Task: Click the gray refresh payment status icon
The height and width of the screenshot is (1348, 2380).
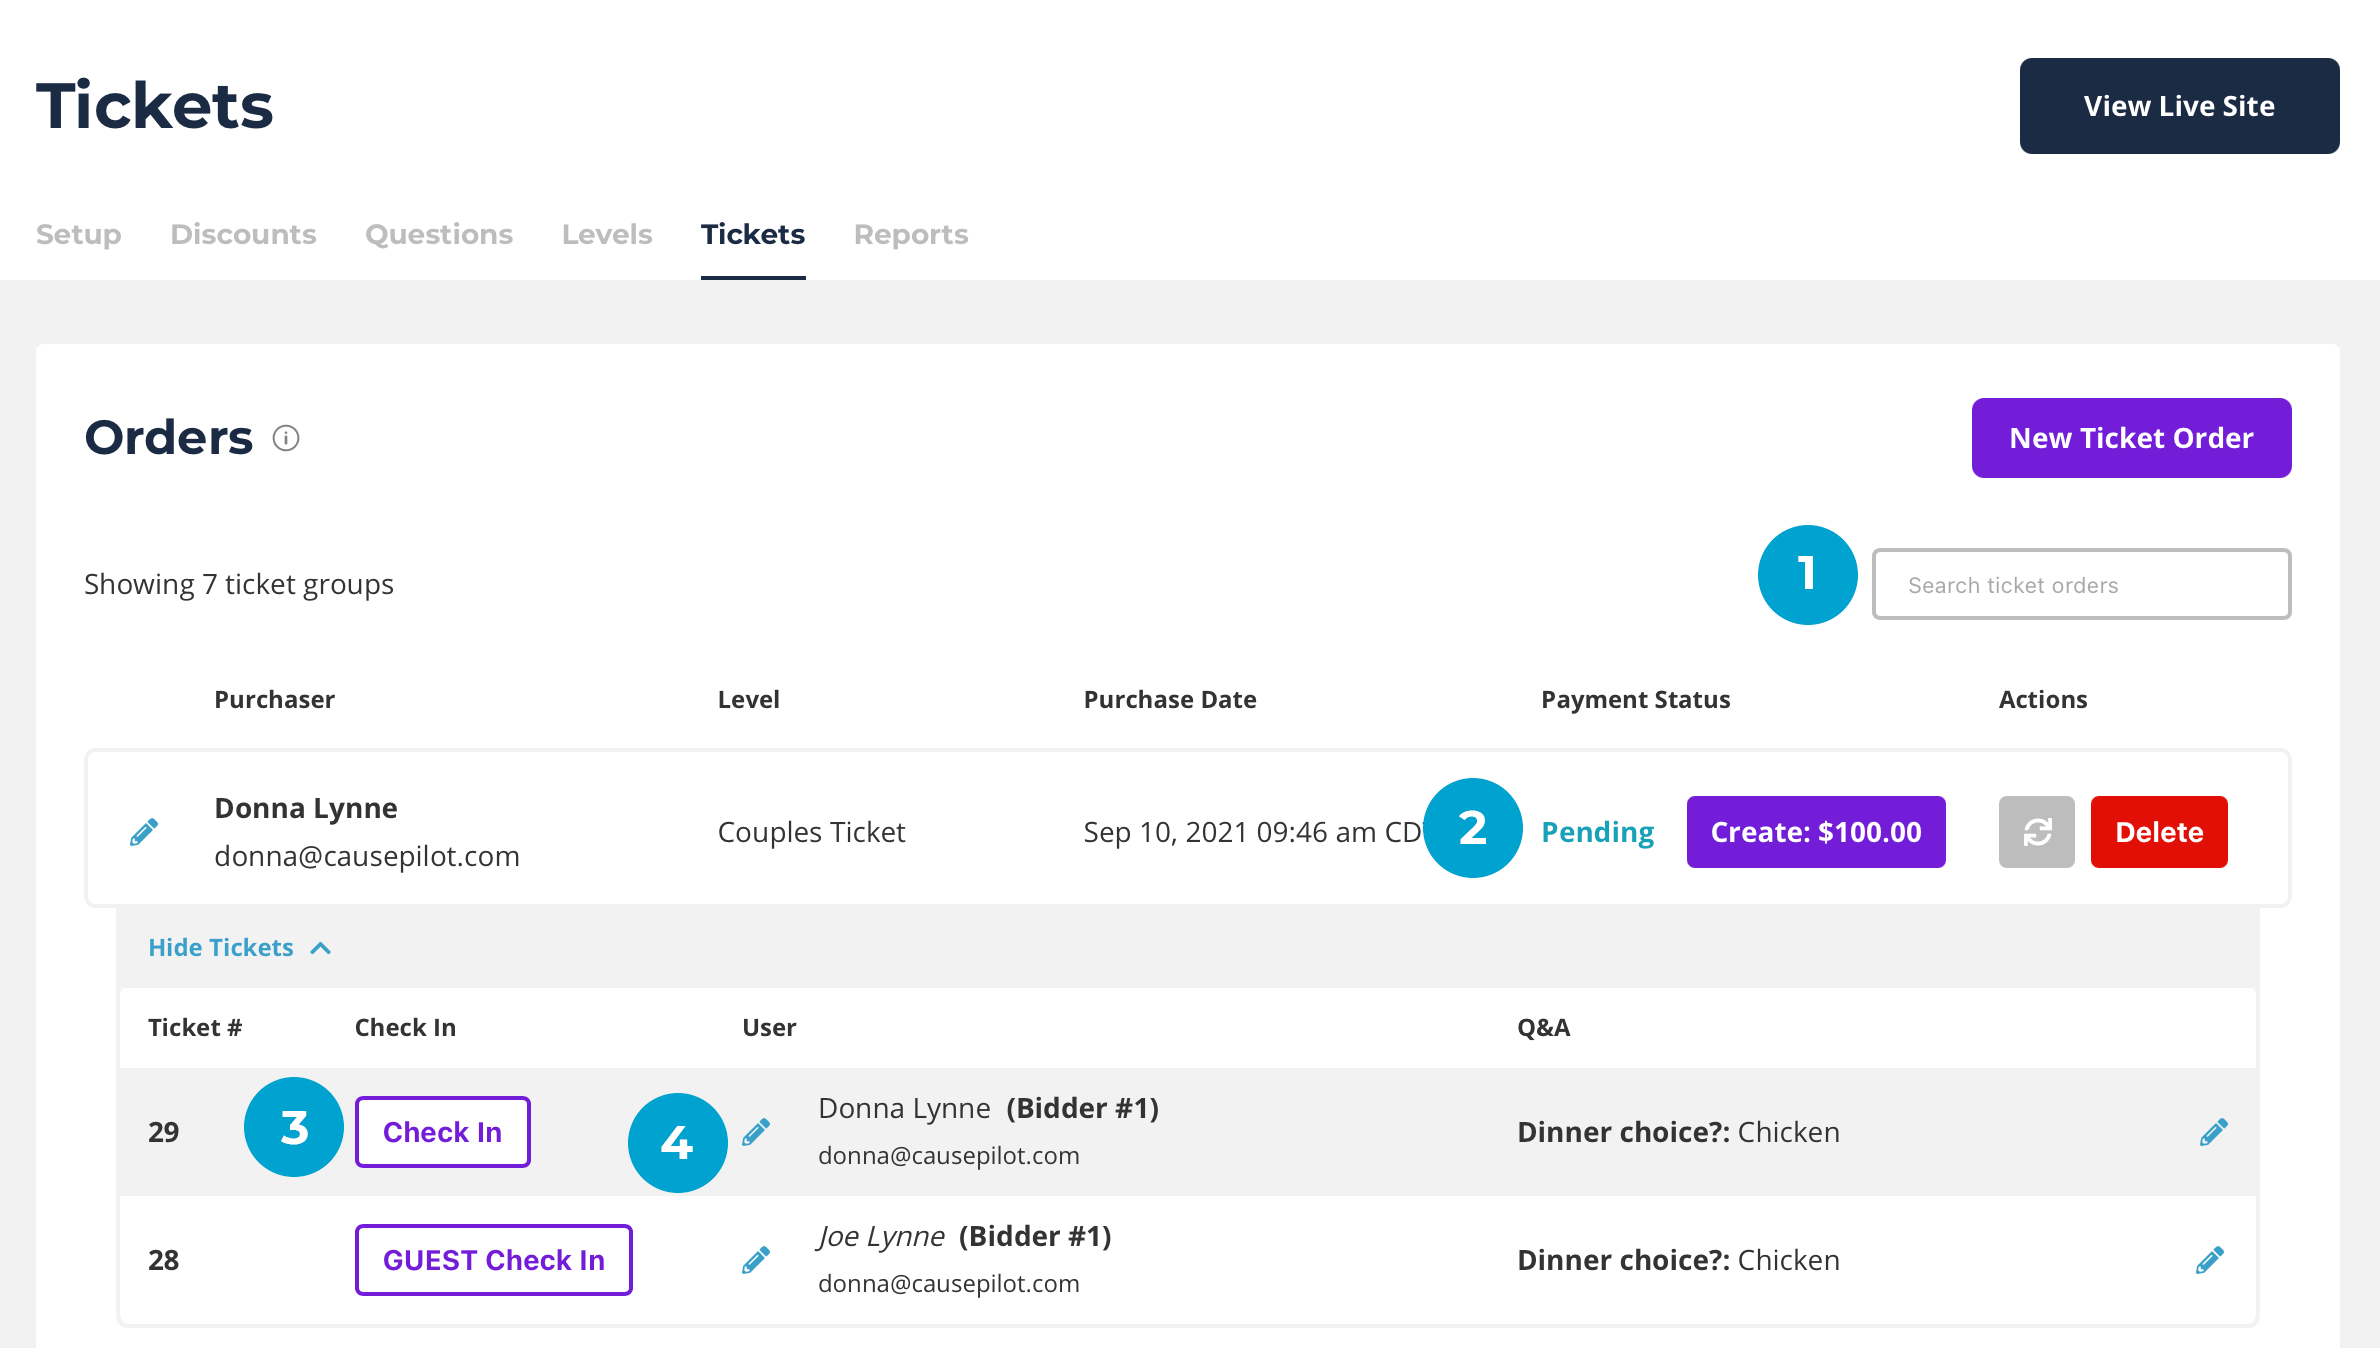Action: (x=2036, y=832)
